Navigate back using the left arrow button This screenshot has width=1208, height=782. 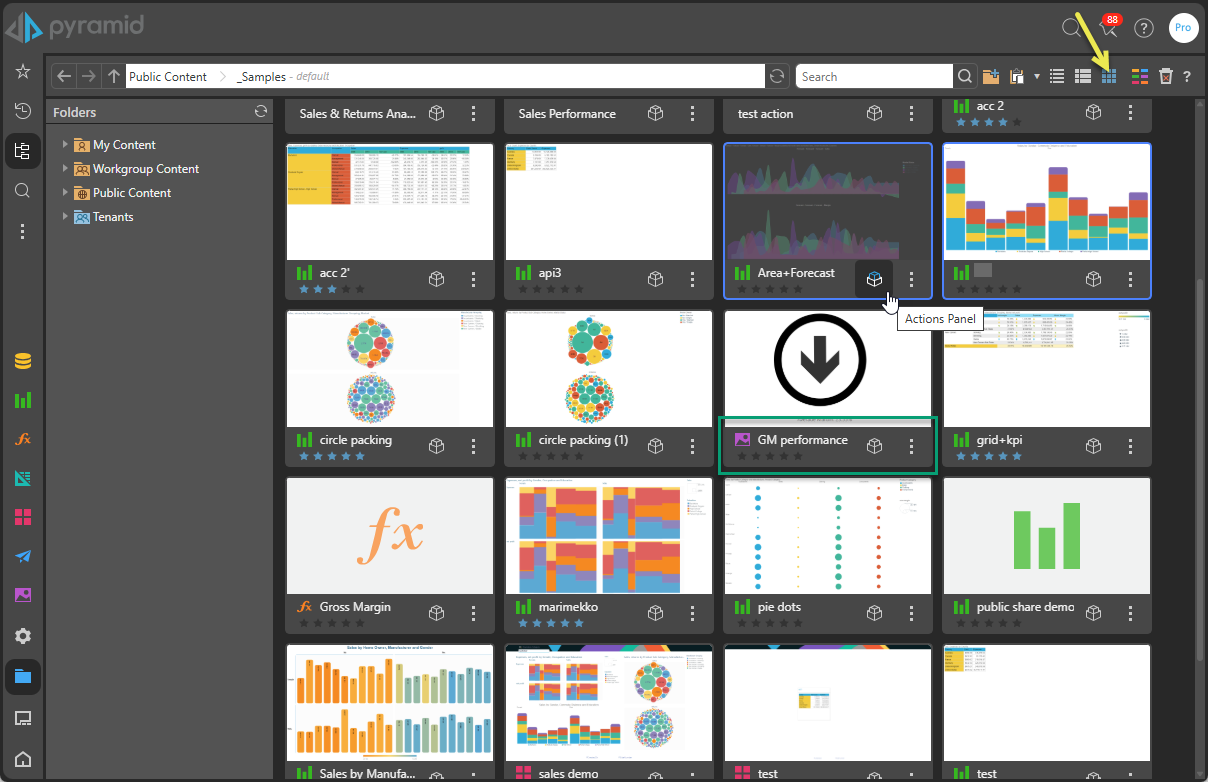pyautogui.click(x=64, y=76)
